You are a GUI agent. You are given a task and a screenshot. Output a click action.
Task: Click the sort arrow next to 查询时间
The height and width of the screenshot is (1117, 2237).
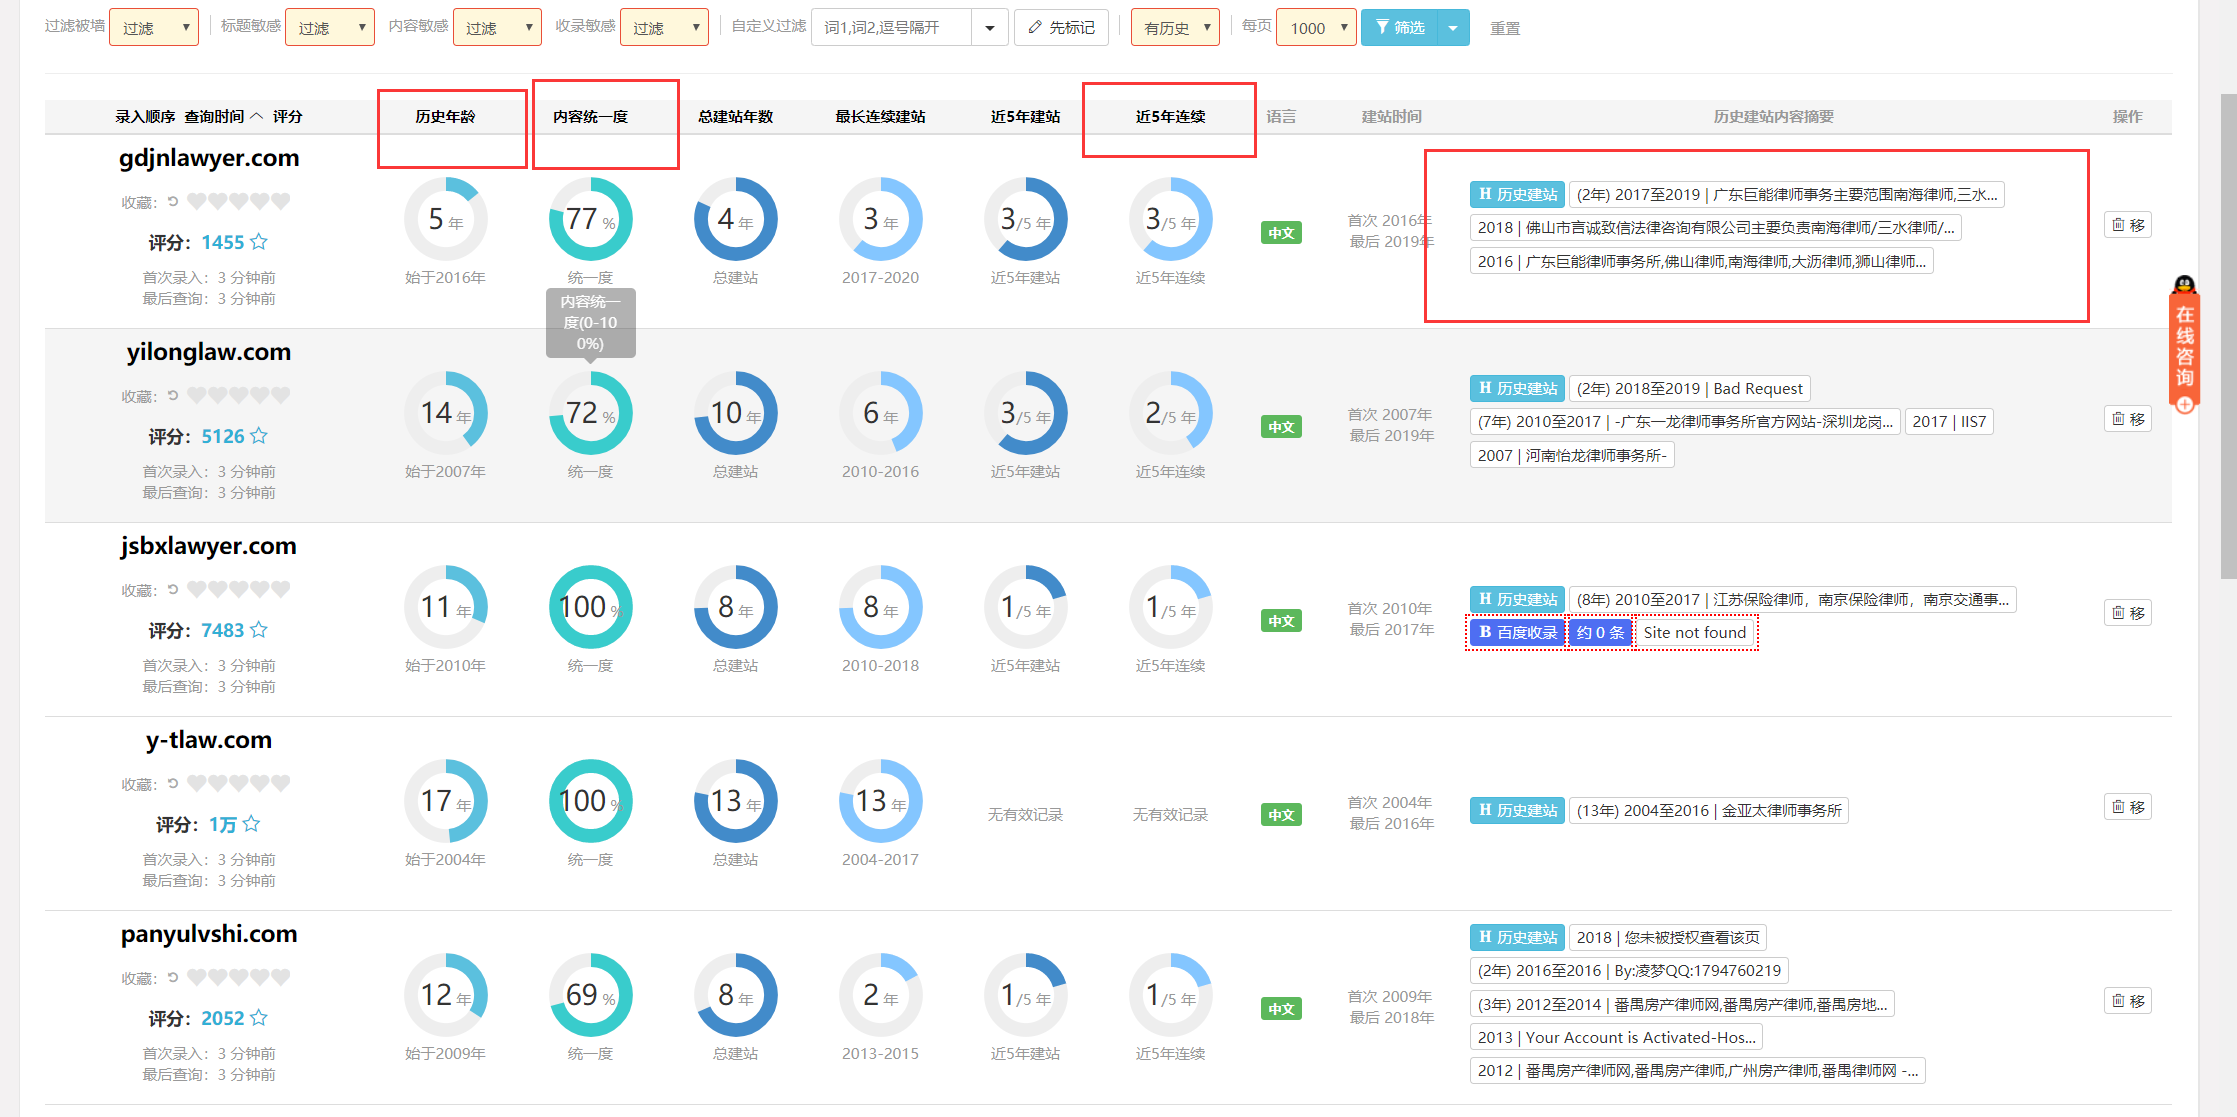[257, 117]
